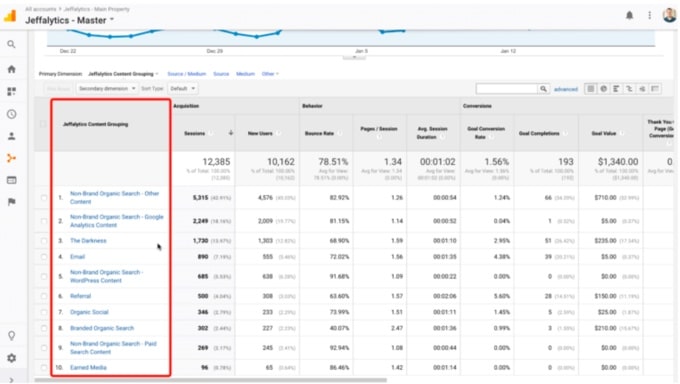Open Acquisition icon in sidebar

[x=12, y=158]
